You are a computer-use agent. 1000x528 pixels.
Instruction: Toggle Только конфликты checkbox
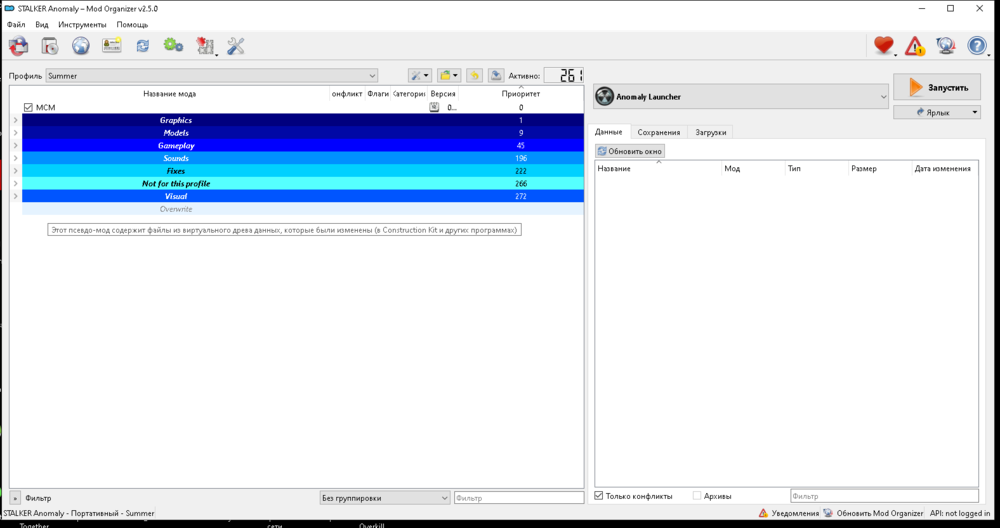[599, 495]
